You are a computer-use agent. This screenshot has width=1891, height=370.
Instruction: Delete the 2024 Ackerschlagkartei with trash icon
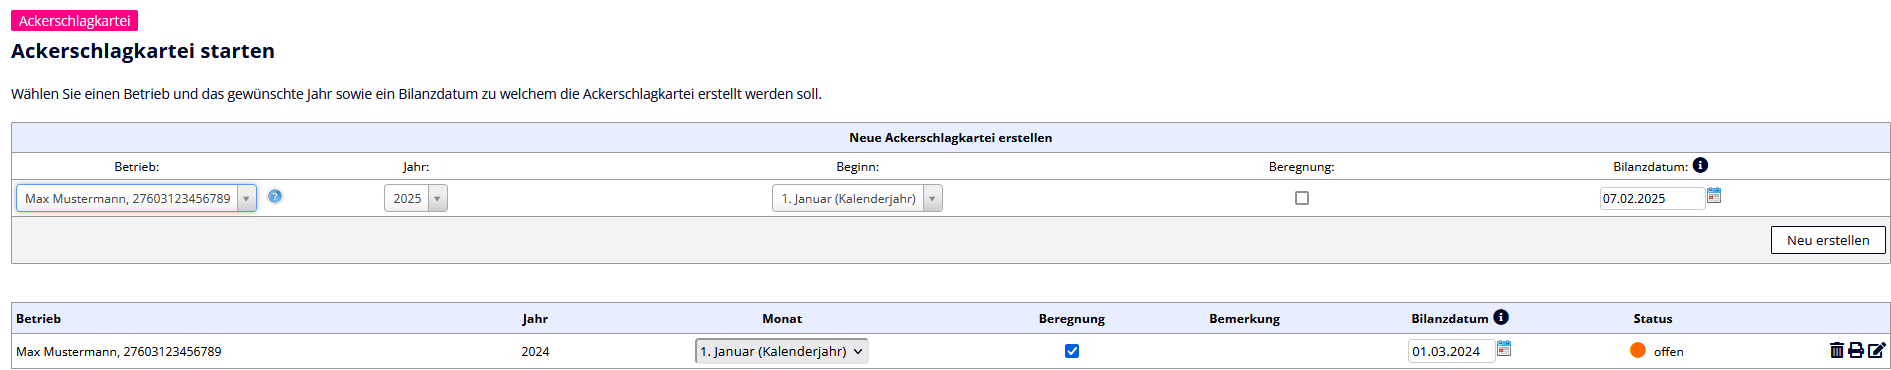[1836, 350]
